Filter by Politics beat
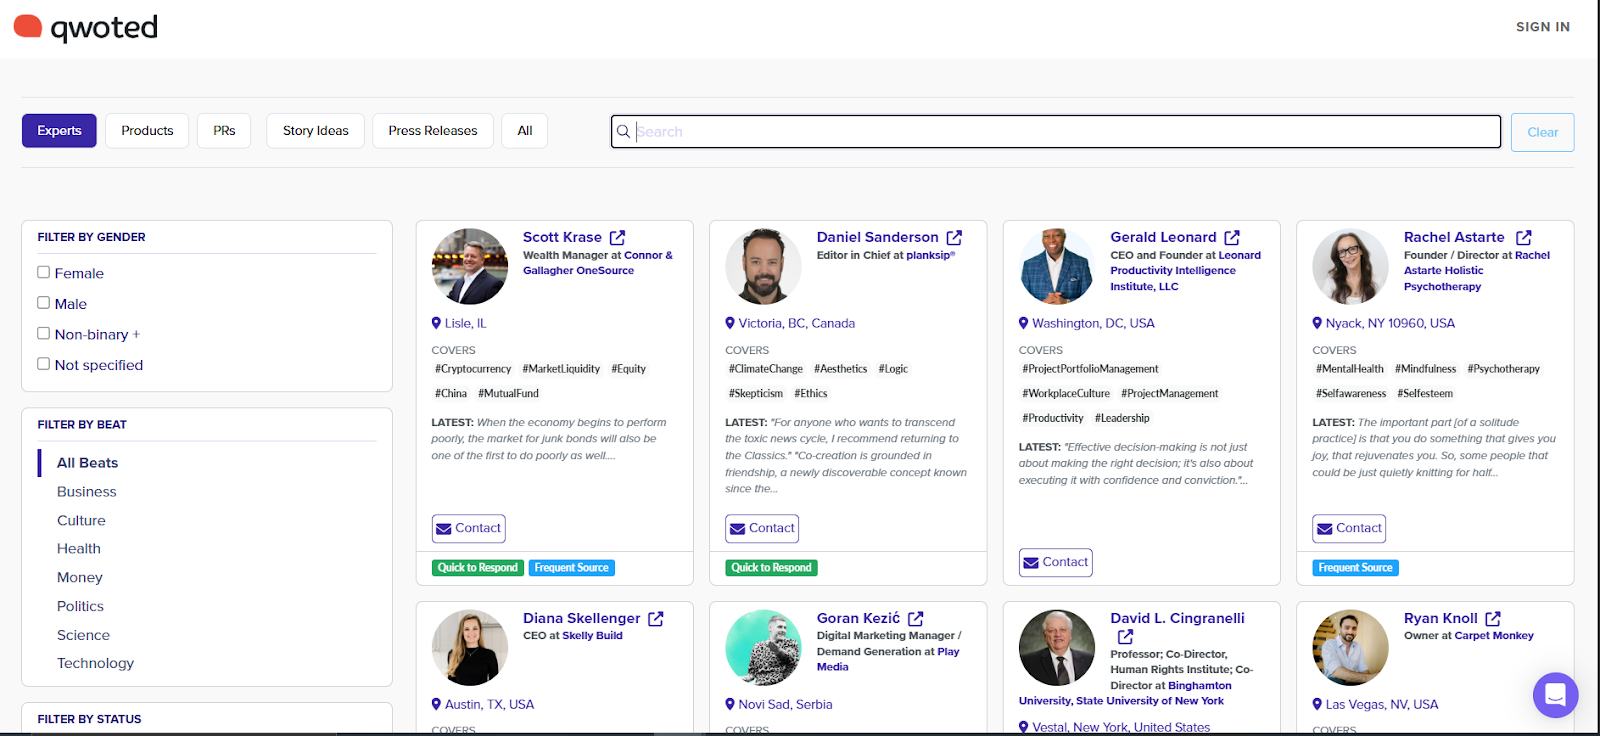The height and width of the screenshot is (736, 1600). pyautogui.click(x=80, y=607)
